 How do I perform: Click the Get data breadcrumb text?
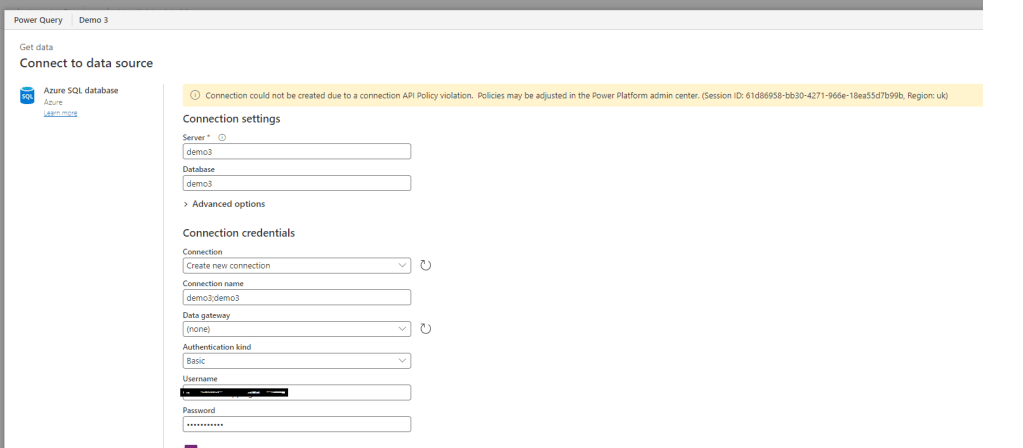pos(36,47)
